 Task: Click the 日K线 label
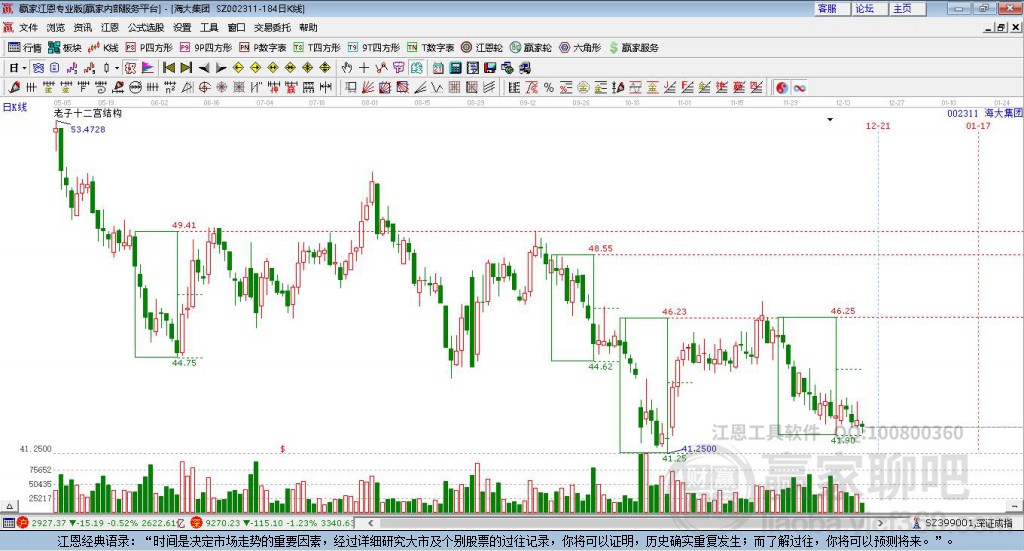(x=15, y=107)
